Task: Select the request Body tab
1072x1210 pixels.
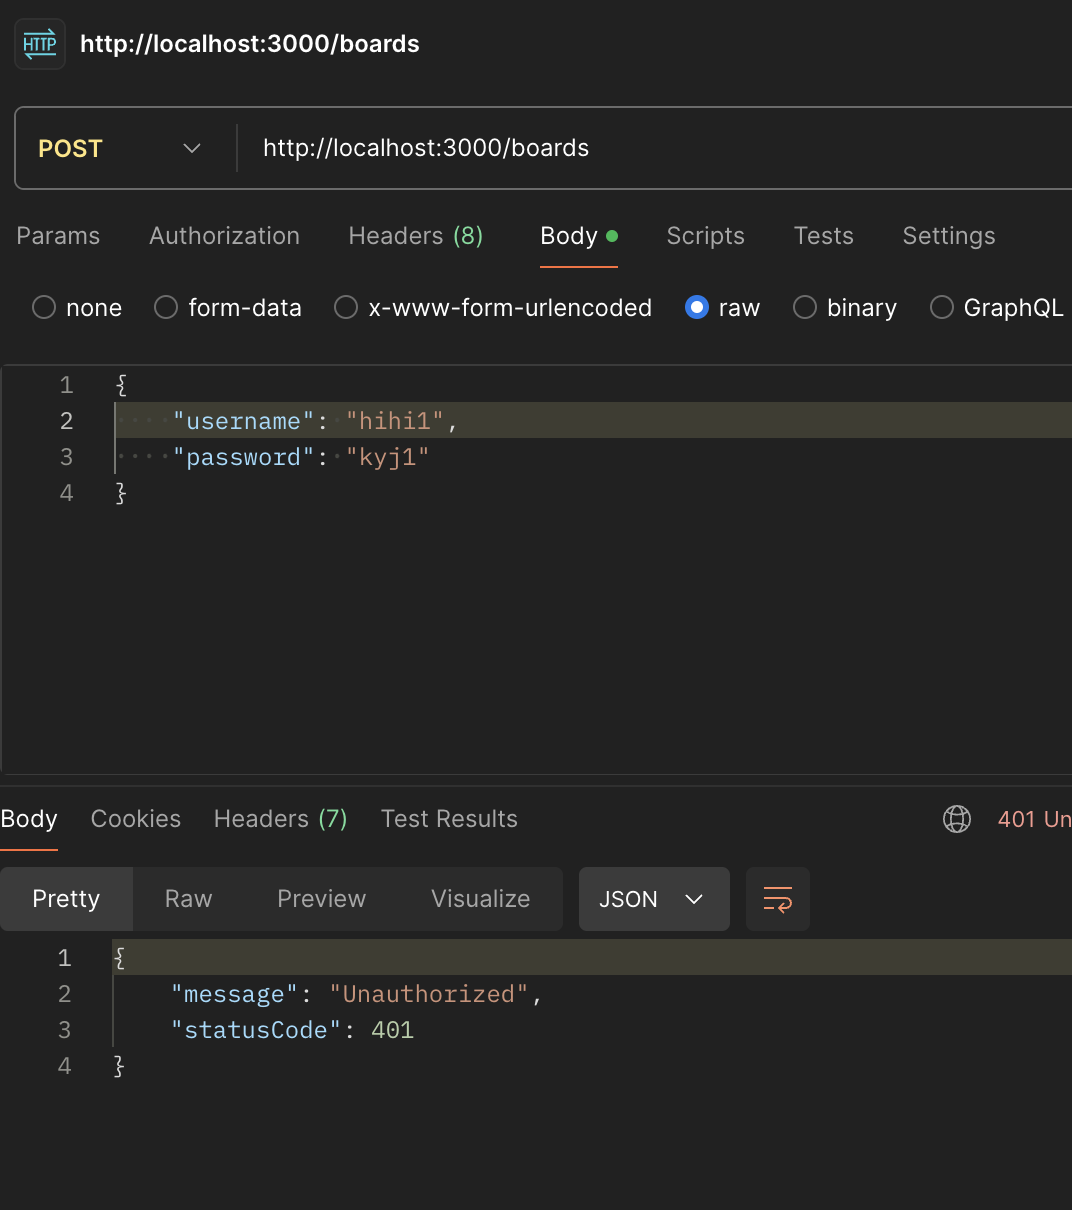Action: pyautogui.click(x=579, y=236)
